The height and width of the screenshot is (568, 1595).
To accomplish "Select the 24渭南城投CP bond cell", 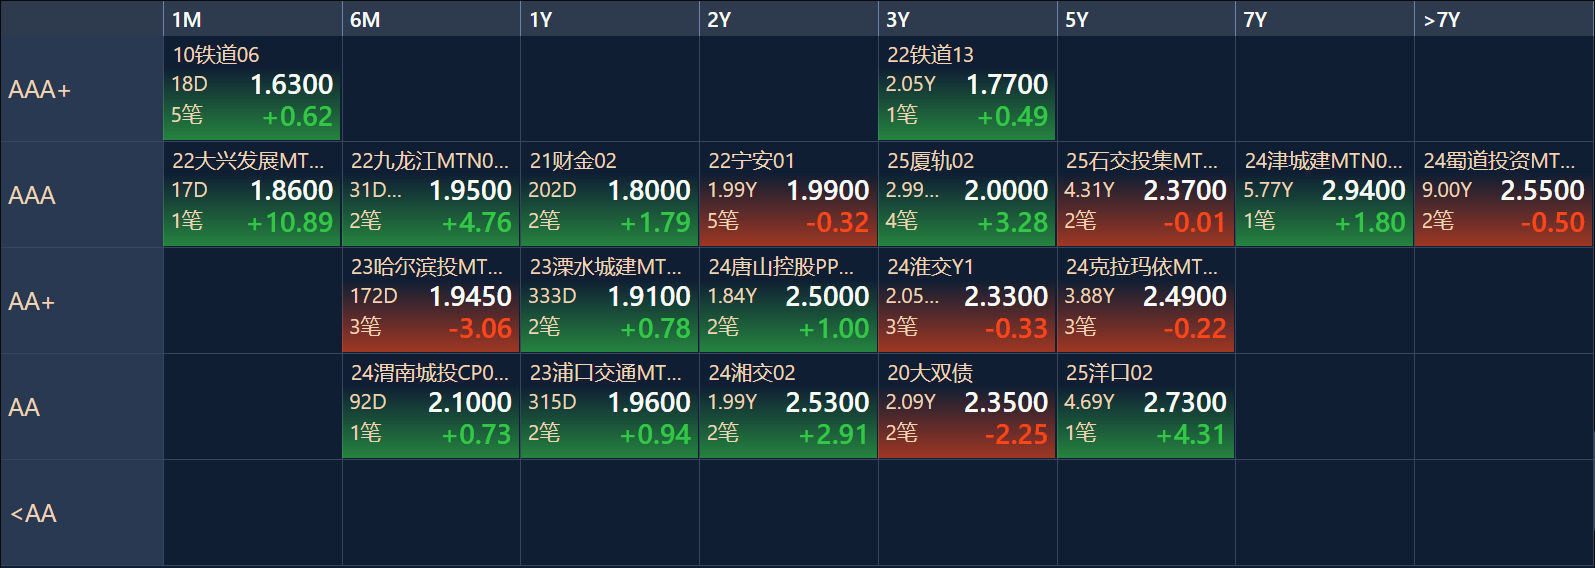I will click(x=431, y=407).
